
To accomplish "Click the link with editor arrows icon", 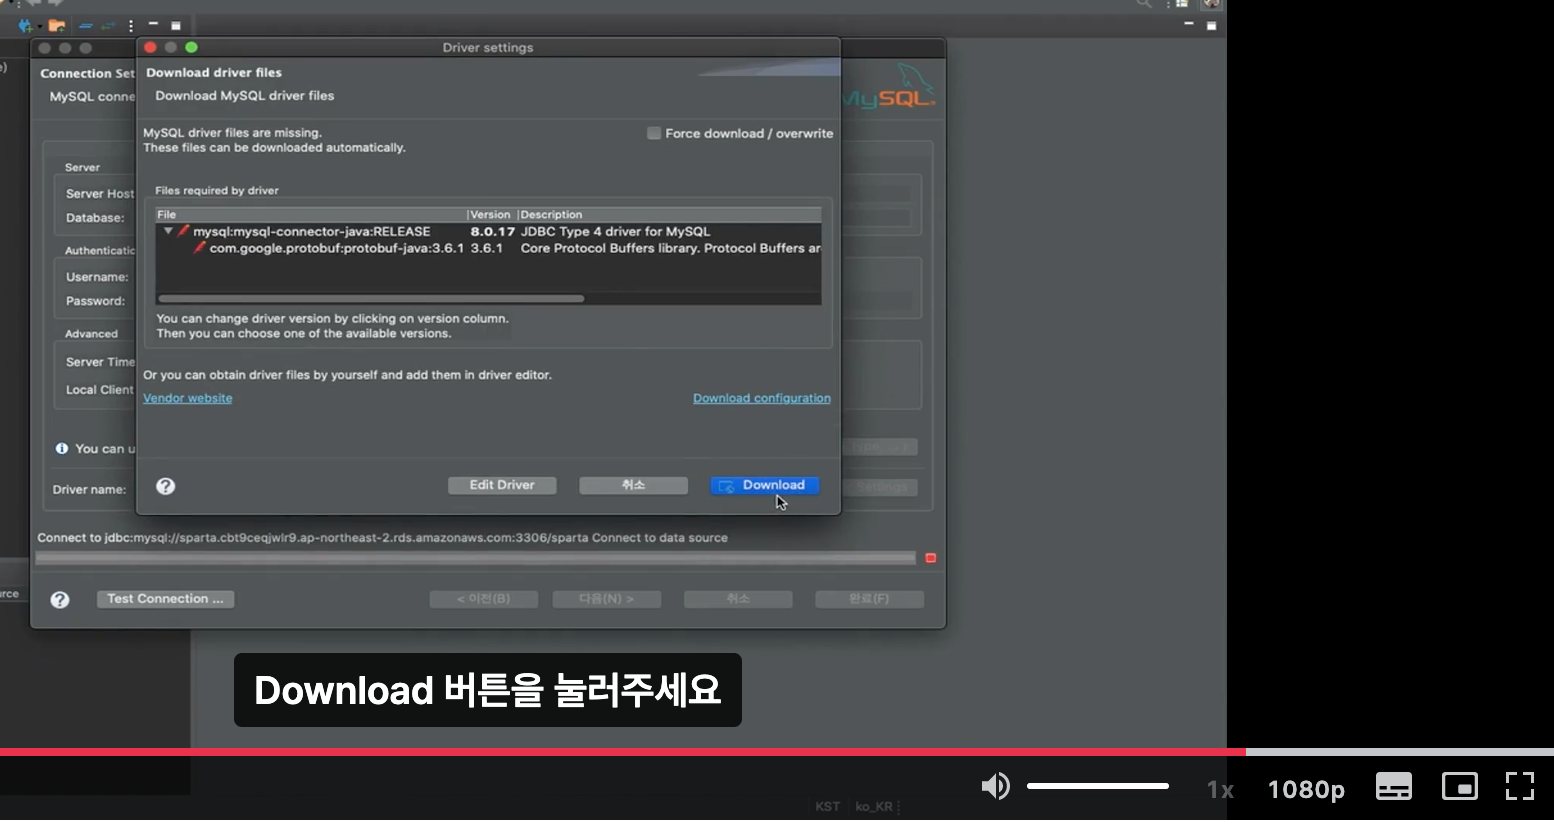I will [x=110, y=25].
